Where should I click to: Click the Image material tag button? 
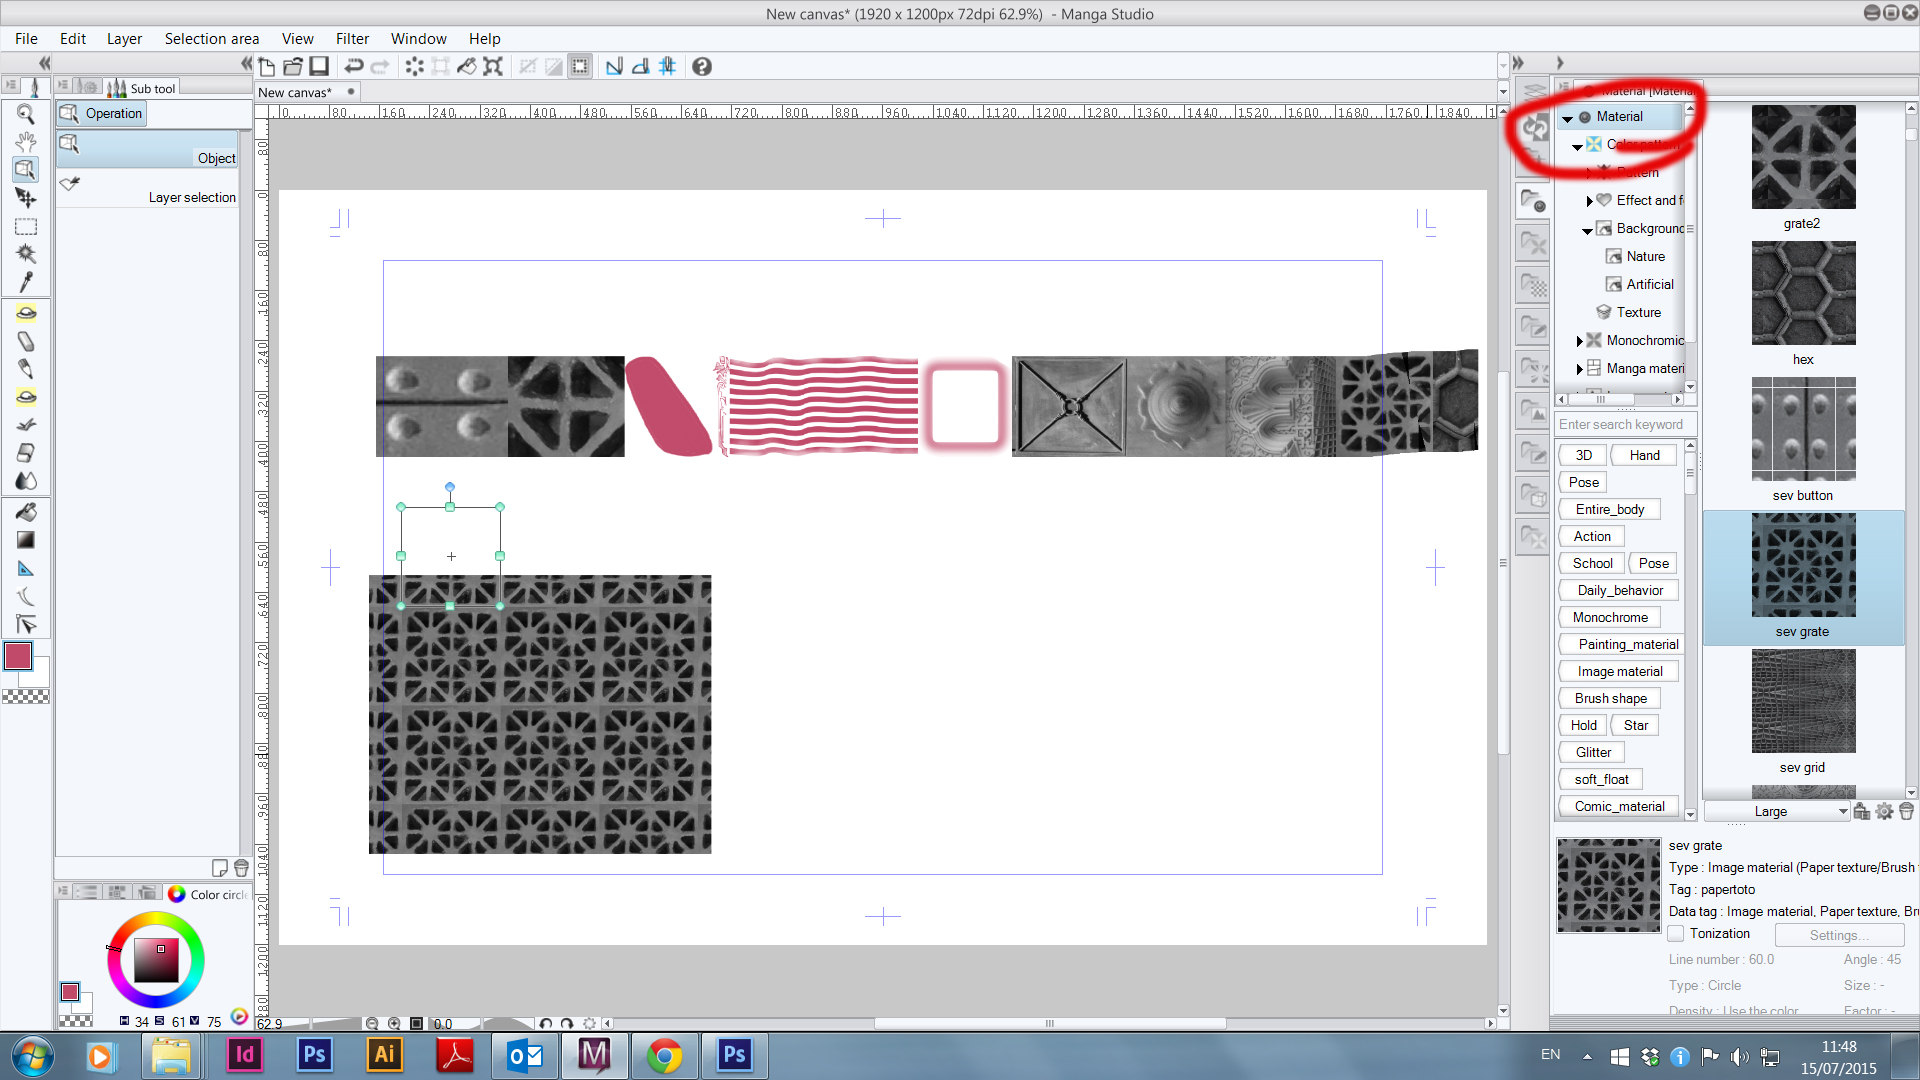pos(1619,672)
